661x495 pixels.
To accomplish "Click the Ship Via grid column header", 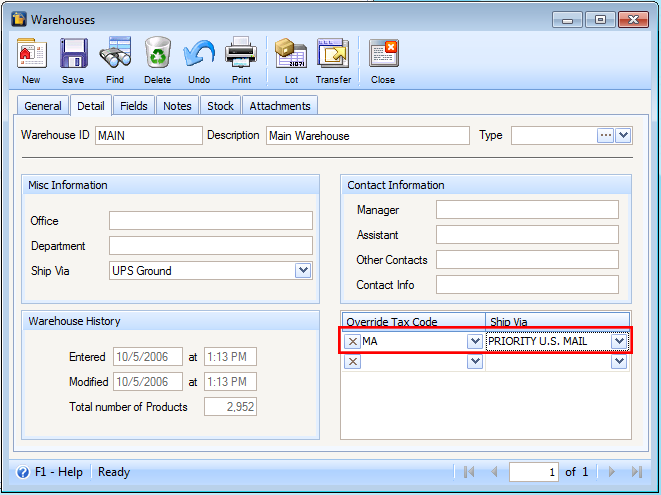I will pos(557,321).
